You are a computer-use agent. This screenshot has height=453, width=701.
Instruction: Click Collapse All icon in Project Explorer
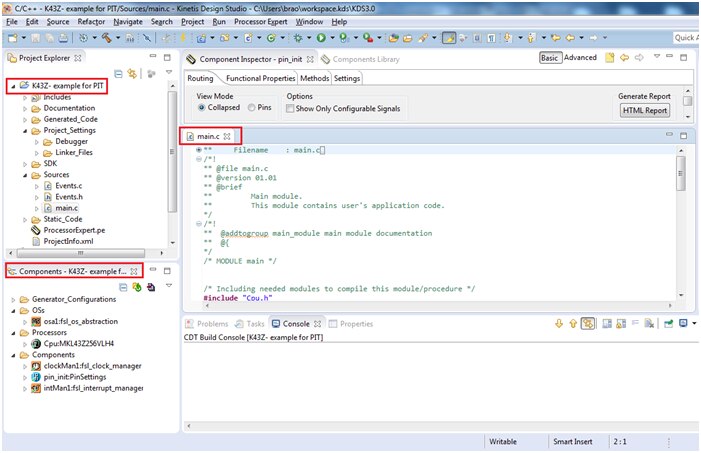click(118, 73)
